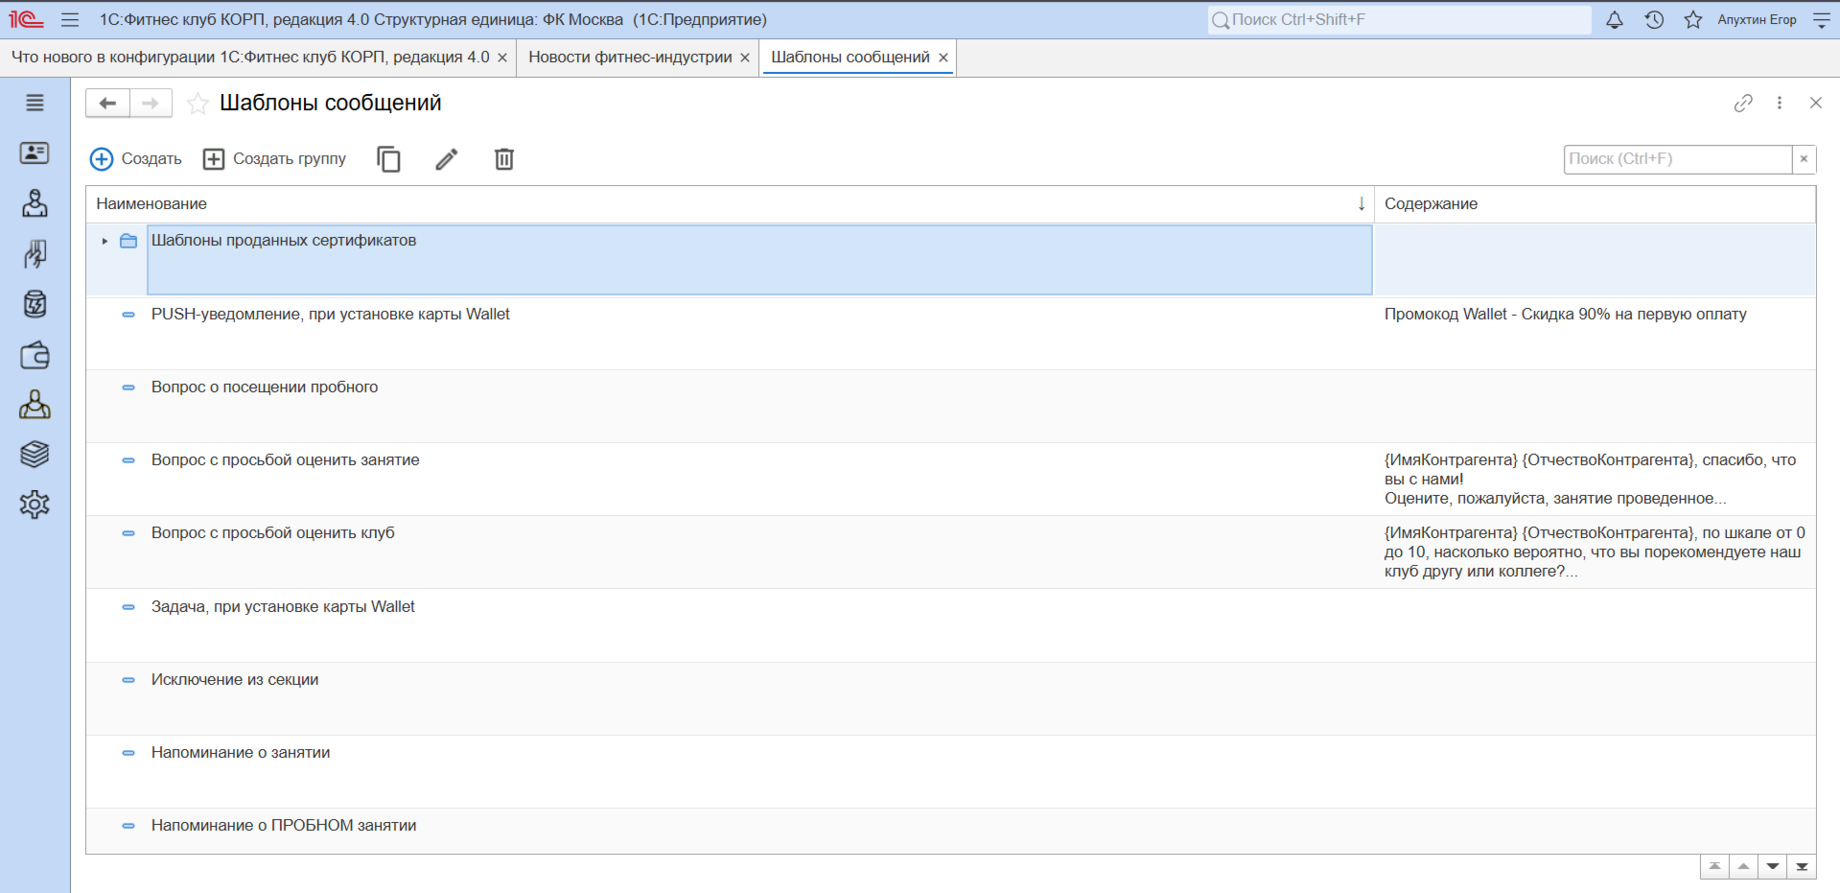Switch to Что нового в конфигурации tab
This screenshot has height=893, width=1840.
coord(250,57)
